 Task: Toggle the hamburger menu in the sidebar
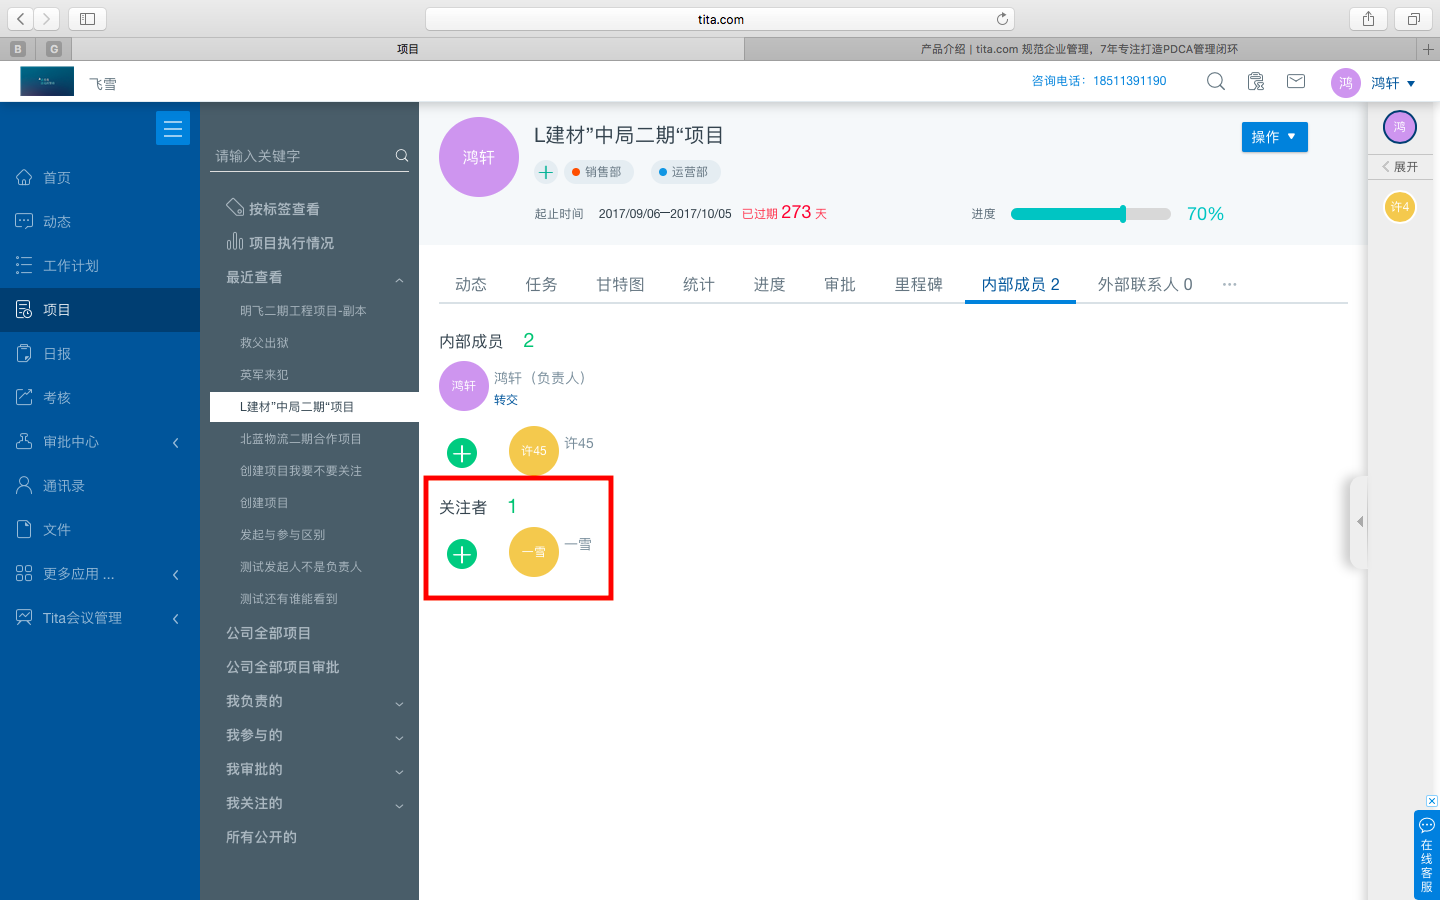pyautogui.click(x=173, y=128)
